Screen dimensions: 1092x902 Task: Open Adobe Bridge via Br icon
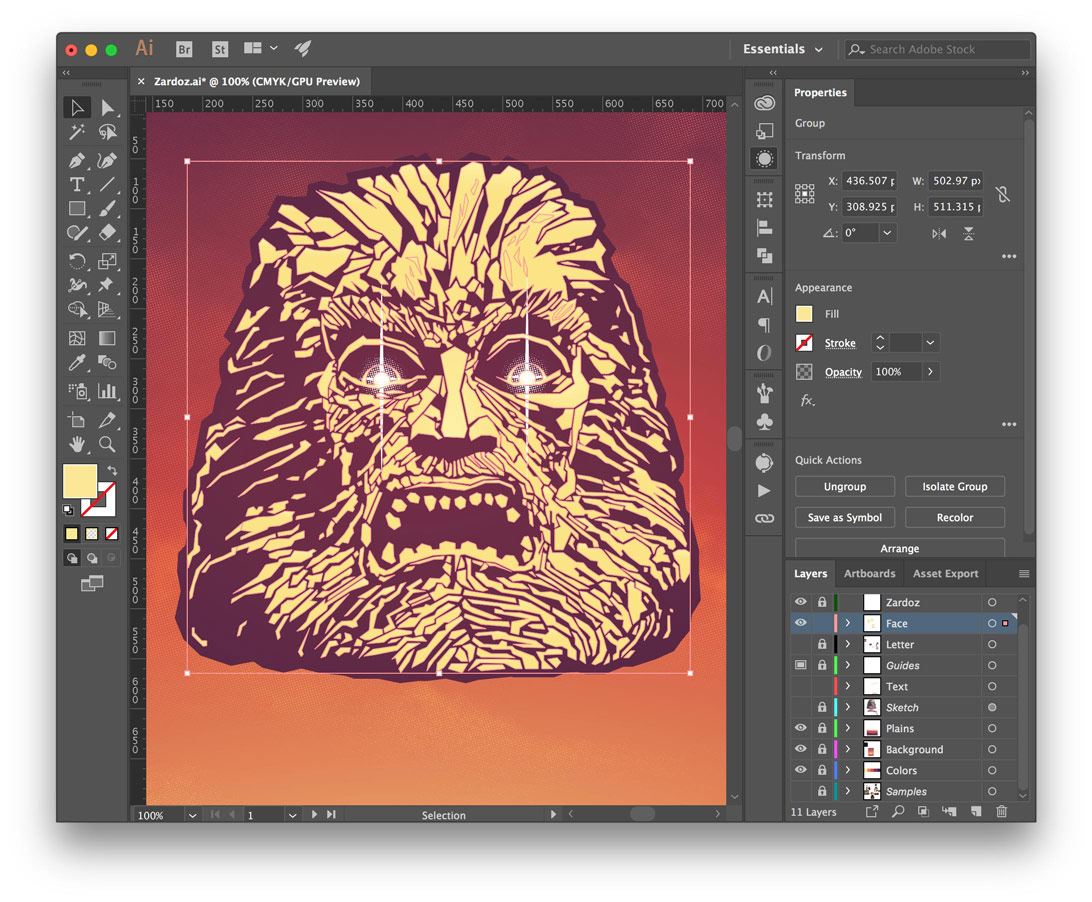tap(184, 49)
